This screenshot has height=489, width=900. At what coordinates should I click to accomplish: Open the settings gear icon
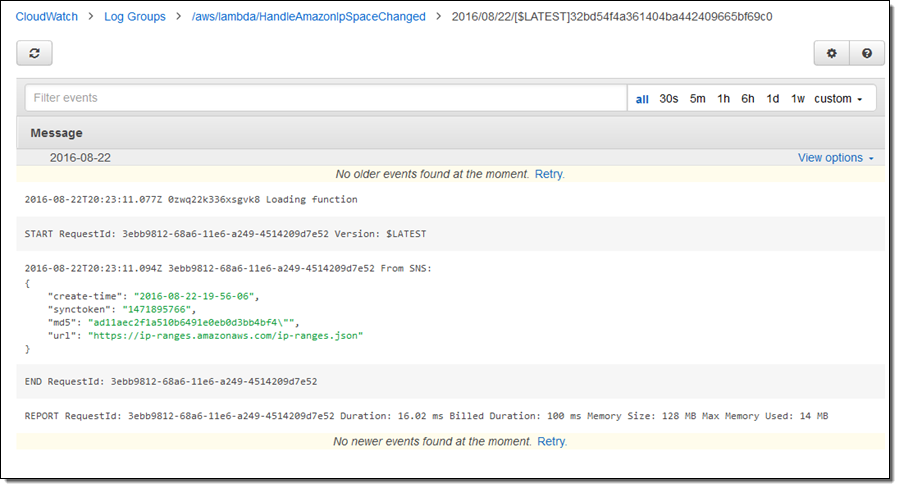click(x=831, y=54)
